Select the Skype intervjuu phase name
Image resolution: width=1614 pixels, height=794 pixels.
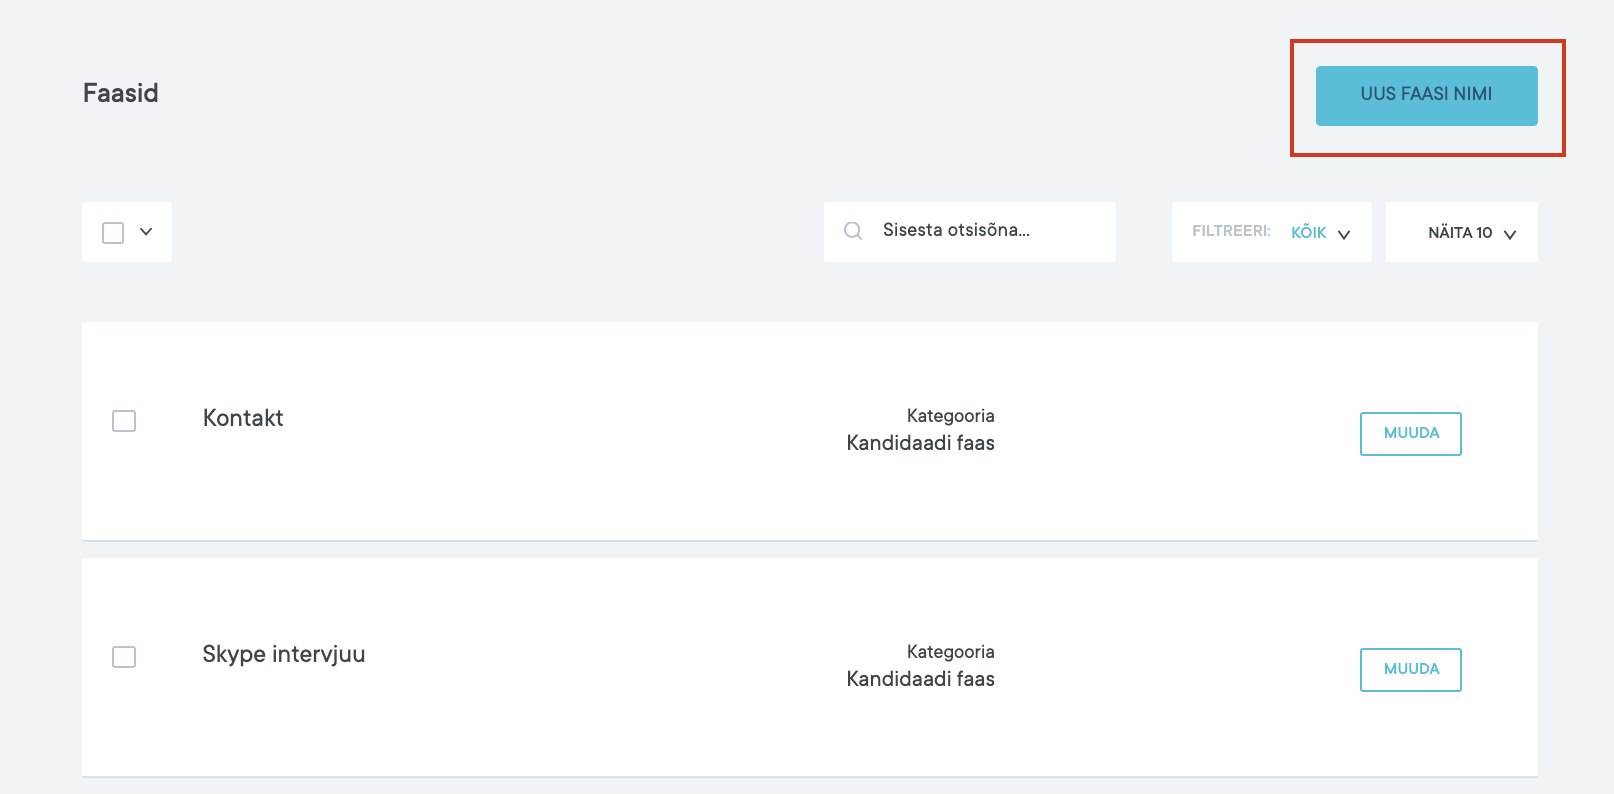coord(284,654)
